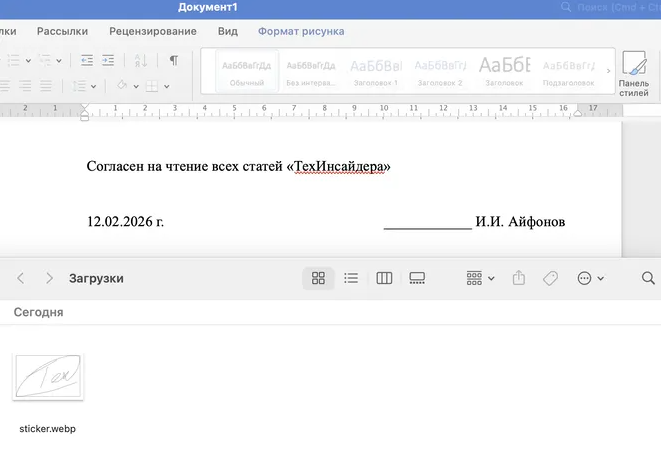The width and height of the screenshot is (661, 453).
Task: Select the sticker.webp file thumbnail
Action: pos(48,377)
